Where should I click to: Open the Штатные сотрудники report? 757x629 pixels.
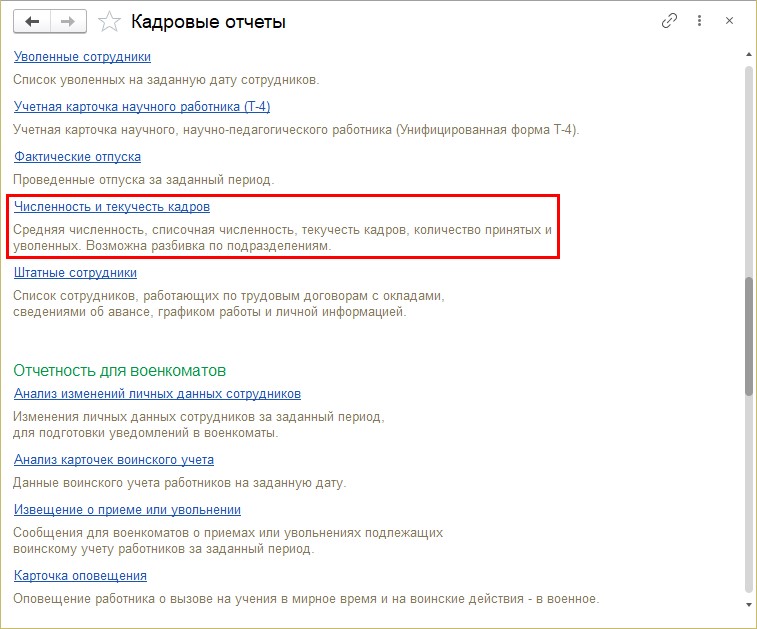click(75, 273)
